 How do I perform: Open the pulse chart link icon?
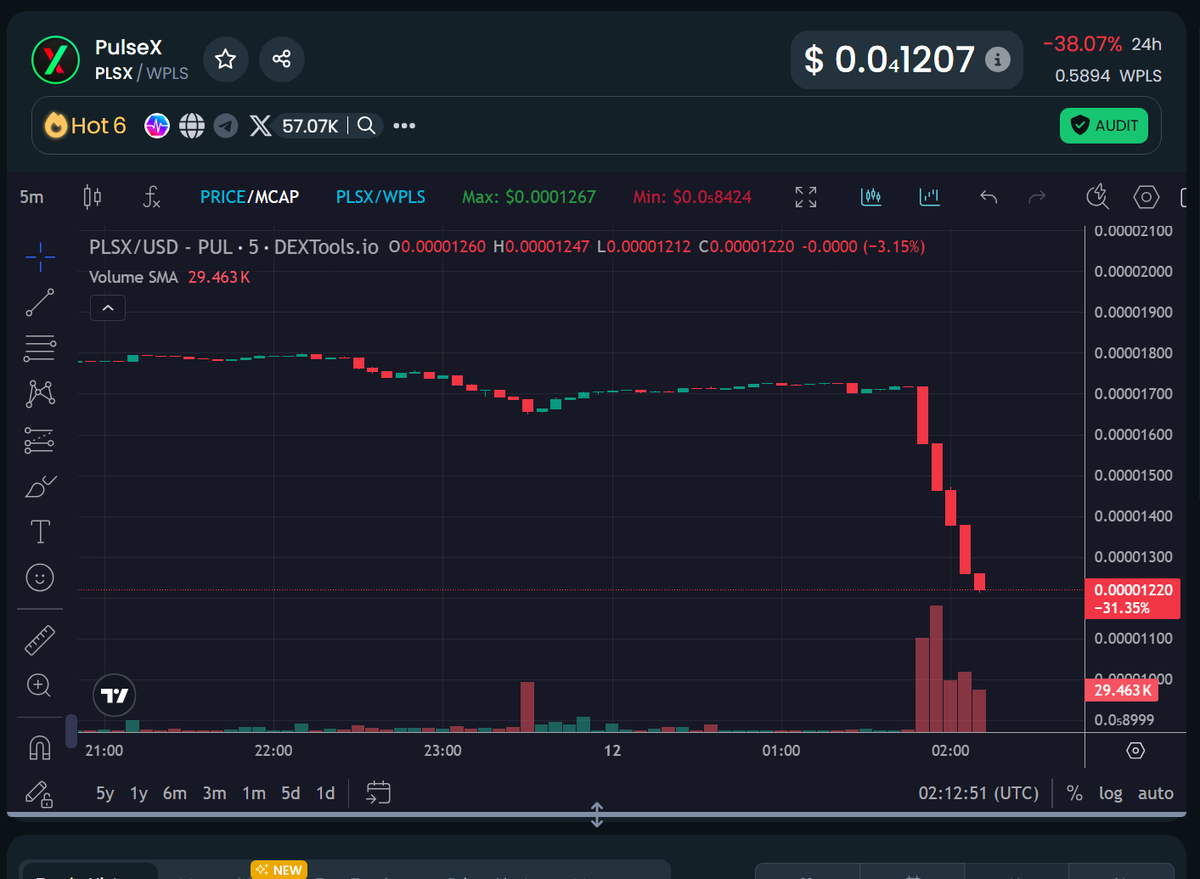(x=157, y=125)
